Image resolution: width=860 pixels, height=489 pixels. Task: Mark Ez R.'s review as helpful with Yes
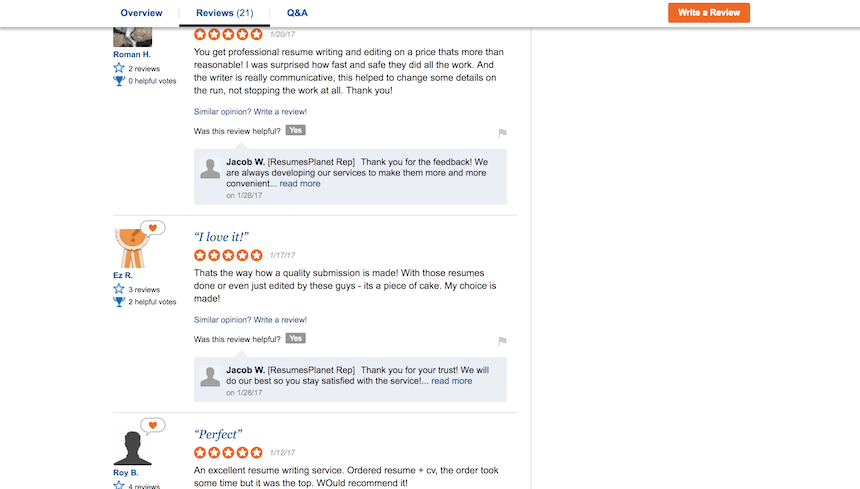(x=295, y=338)
